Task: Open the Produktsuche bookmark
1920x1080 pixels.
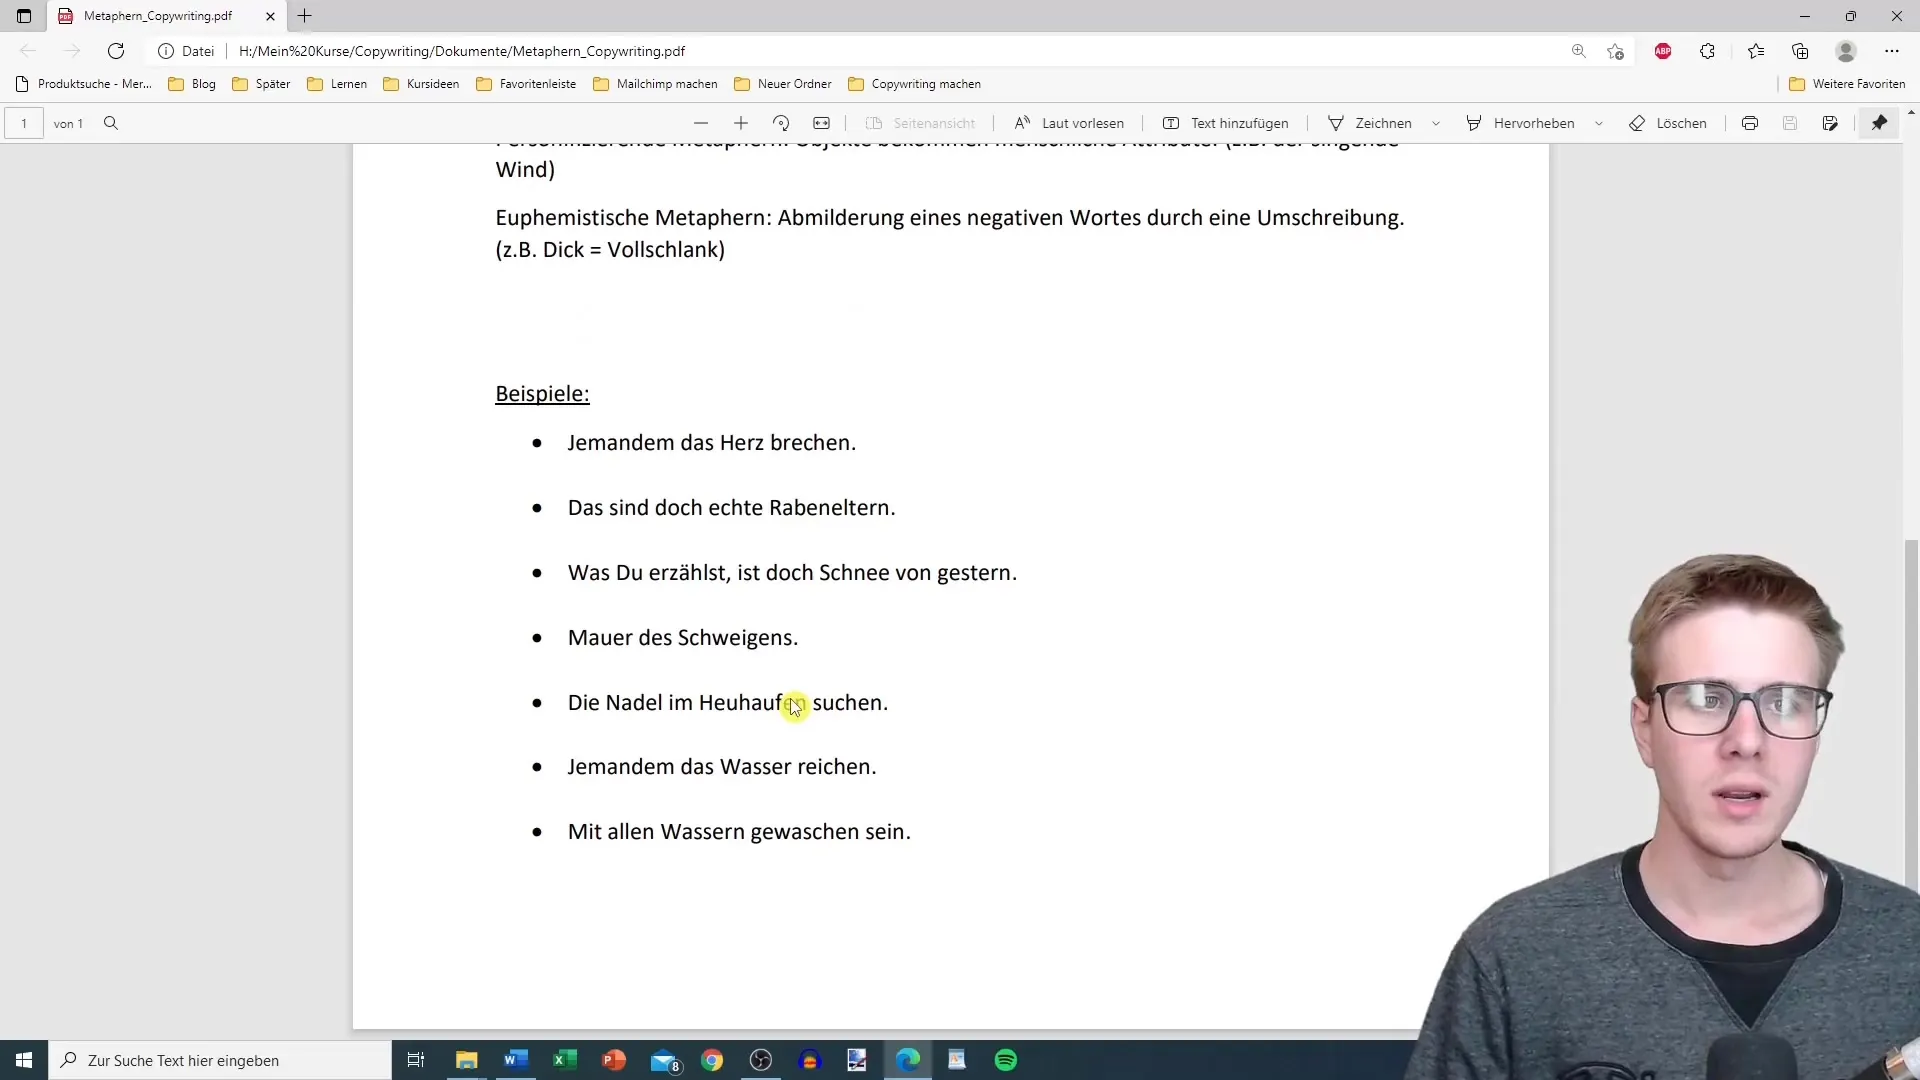Action: coord(84,84)
